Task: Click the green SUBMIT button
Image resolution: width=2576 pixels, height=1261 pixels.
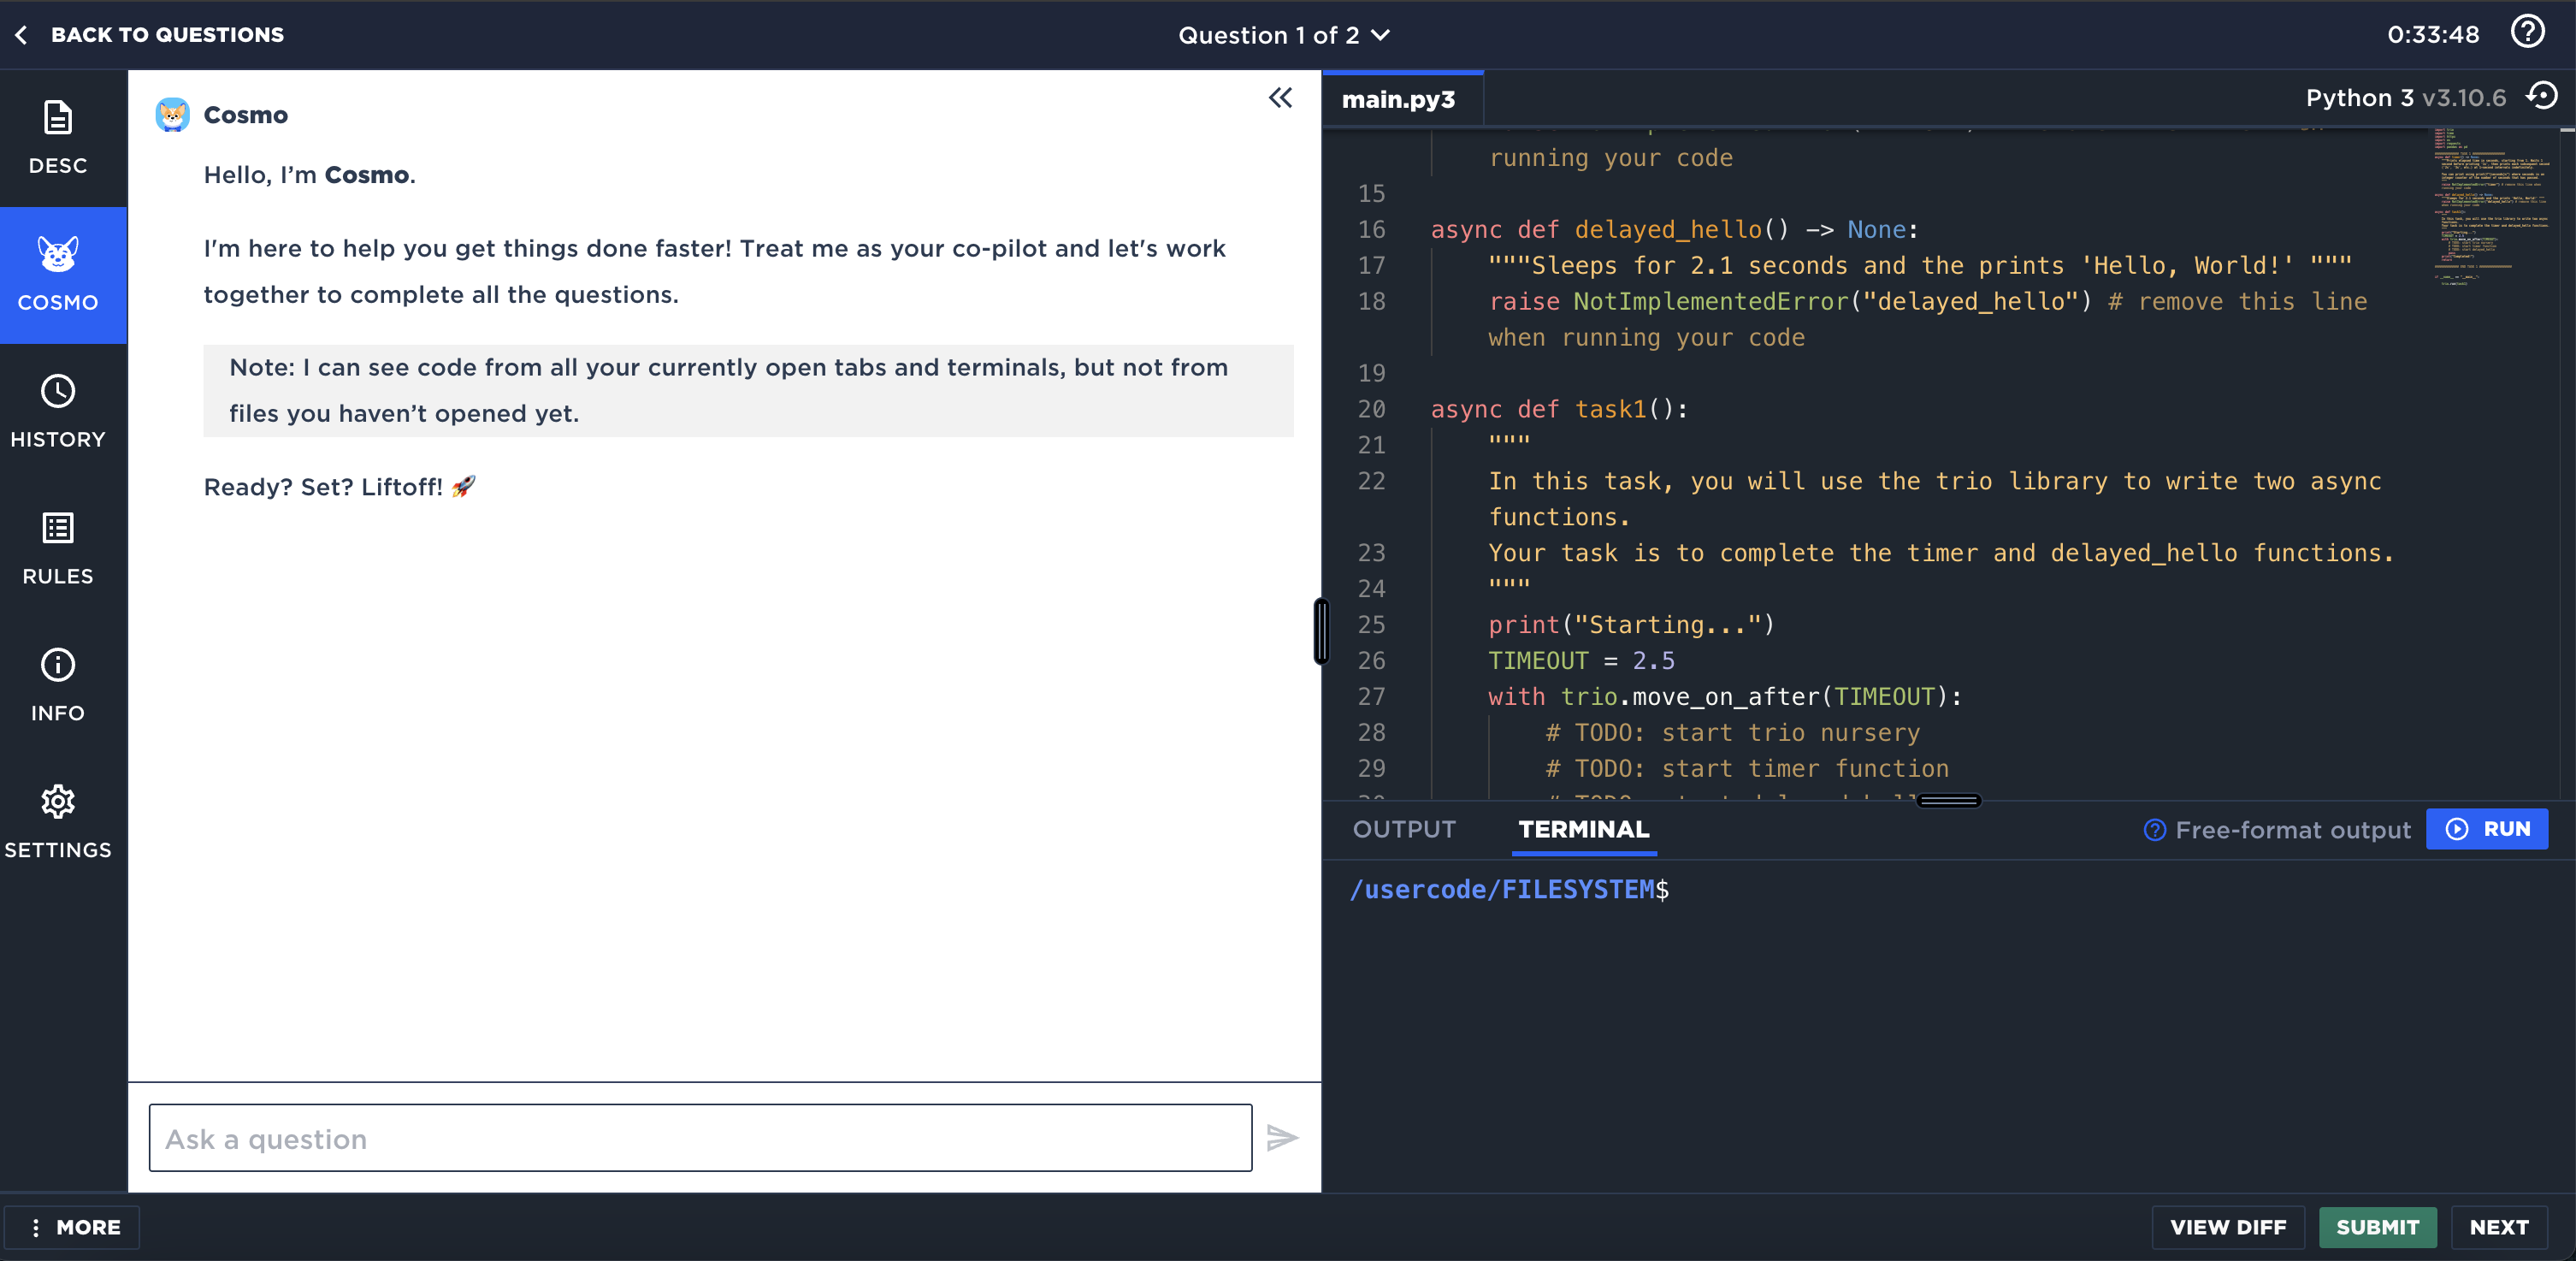Action: pyautogui.click(x=2377, y=1227)
